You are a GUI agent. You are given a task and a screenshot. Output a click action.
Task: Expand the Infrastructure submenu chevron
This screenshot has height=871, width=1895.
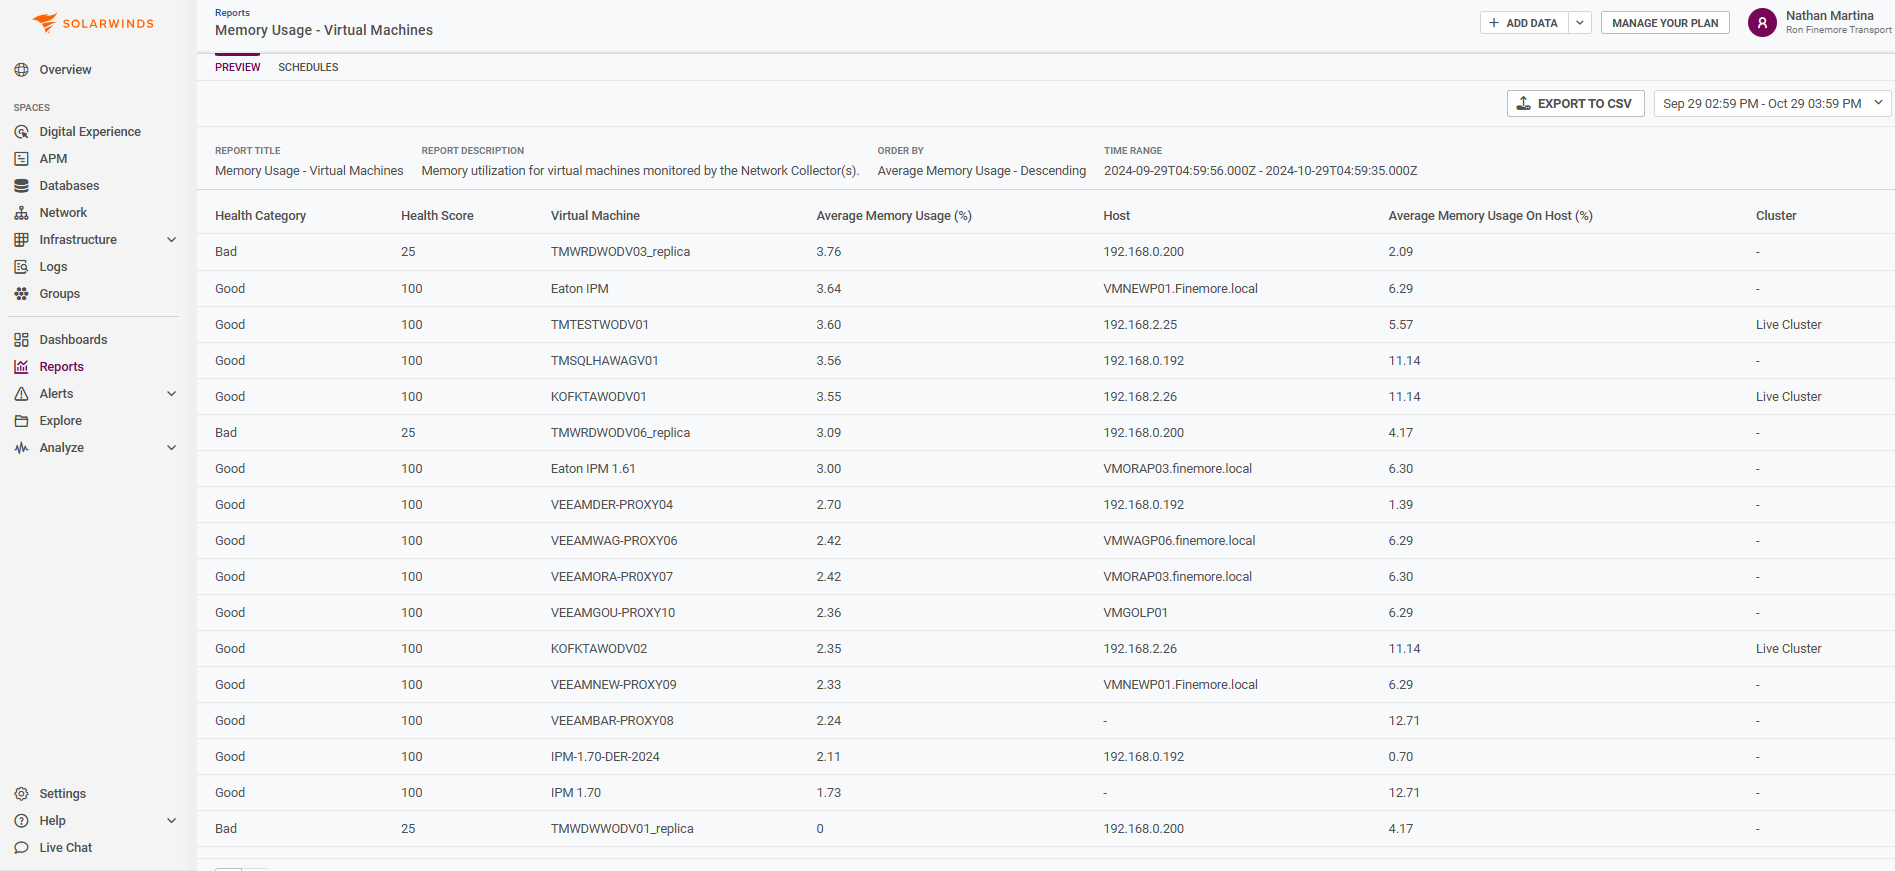click(x=171, y=240)
